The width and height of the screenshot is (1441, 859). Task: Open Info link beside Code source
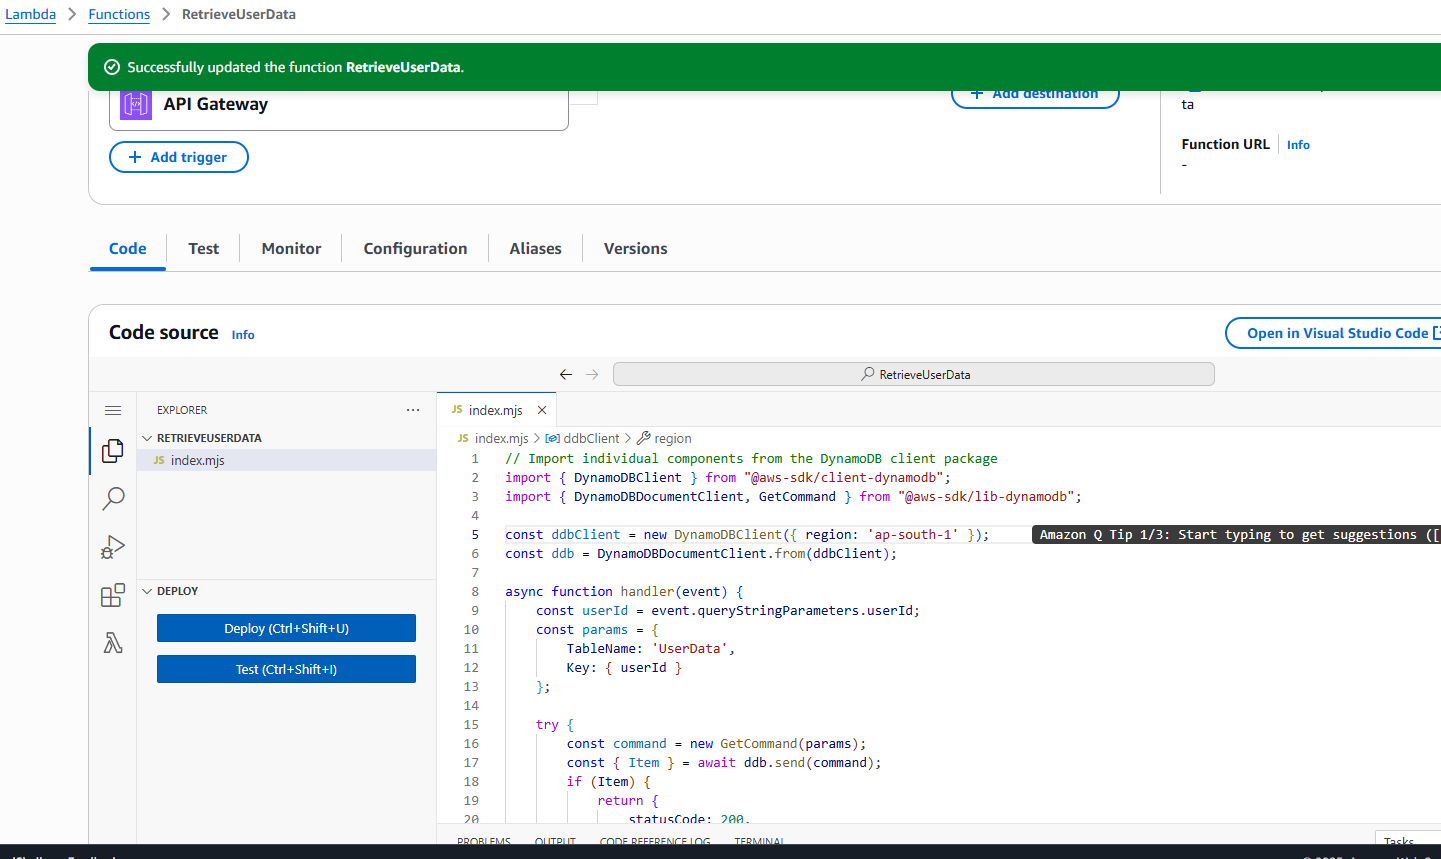pyautogui.click(x=243, y=335)
